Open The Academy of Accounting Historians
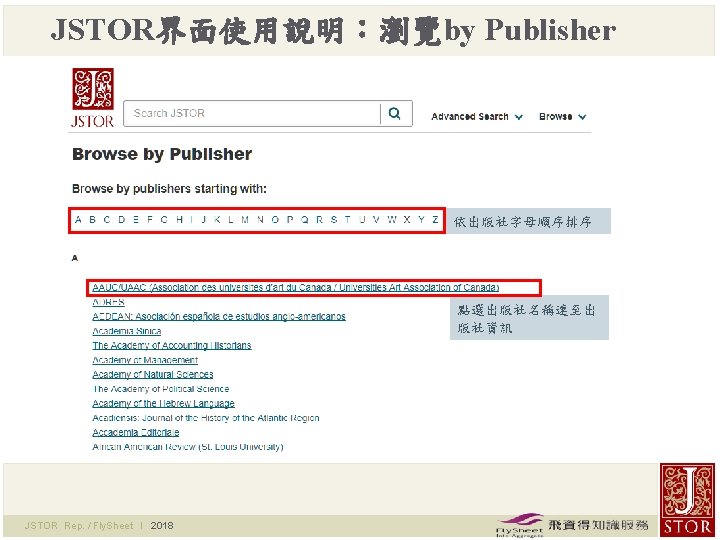 pos(172,345)
